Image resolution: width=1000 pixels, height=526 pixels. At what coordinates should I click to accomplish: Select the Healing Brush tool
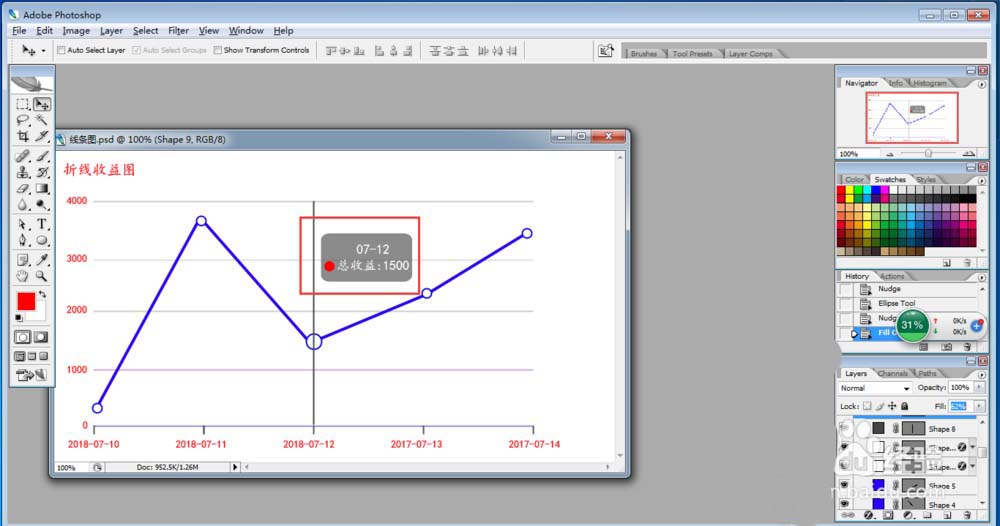(22, 156)
